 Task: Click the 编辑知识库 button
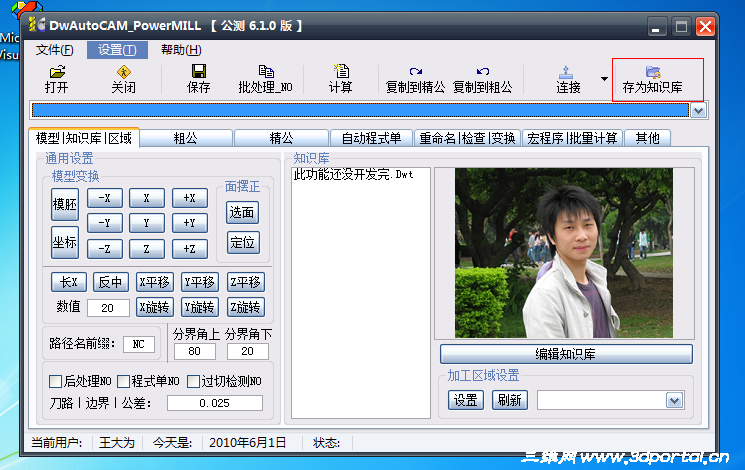tap(566, 354)
